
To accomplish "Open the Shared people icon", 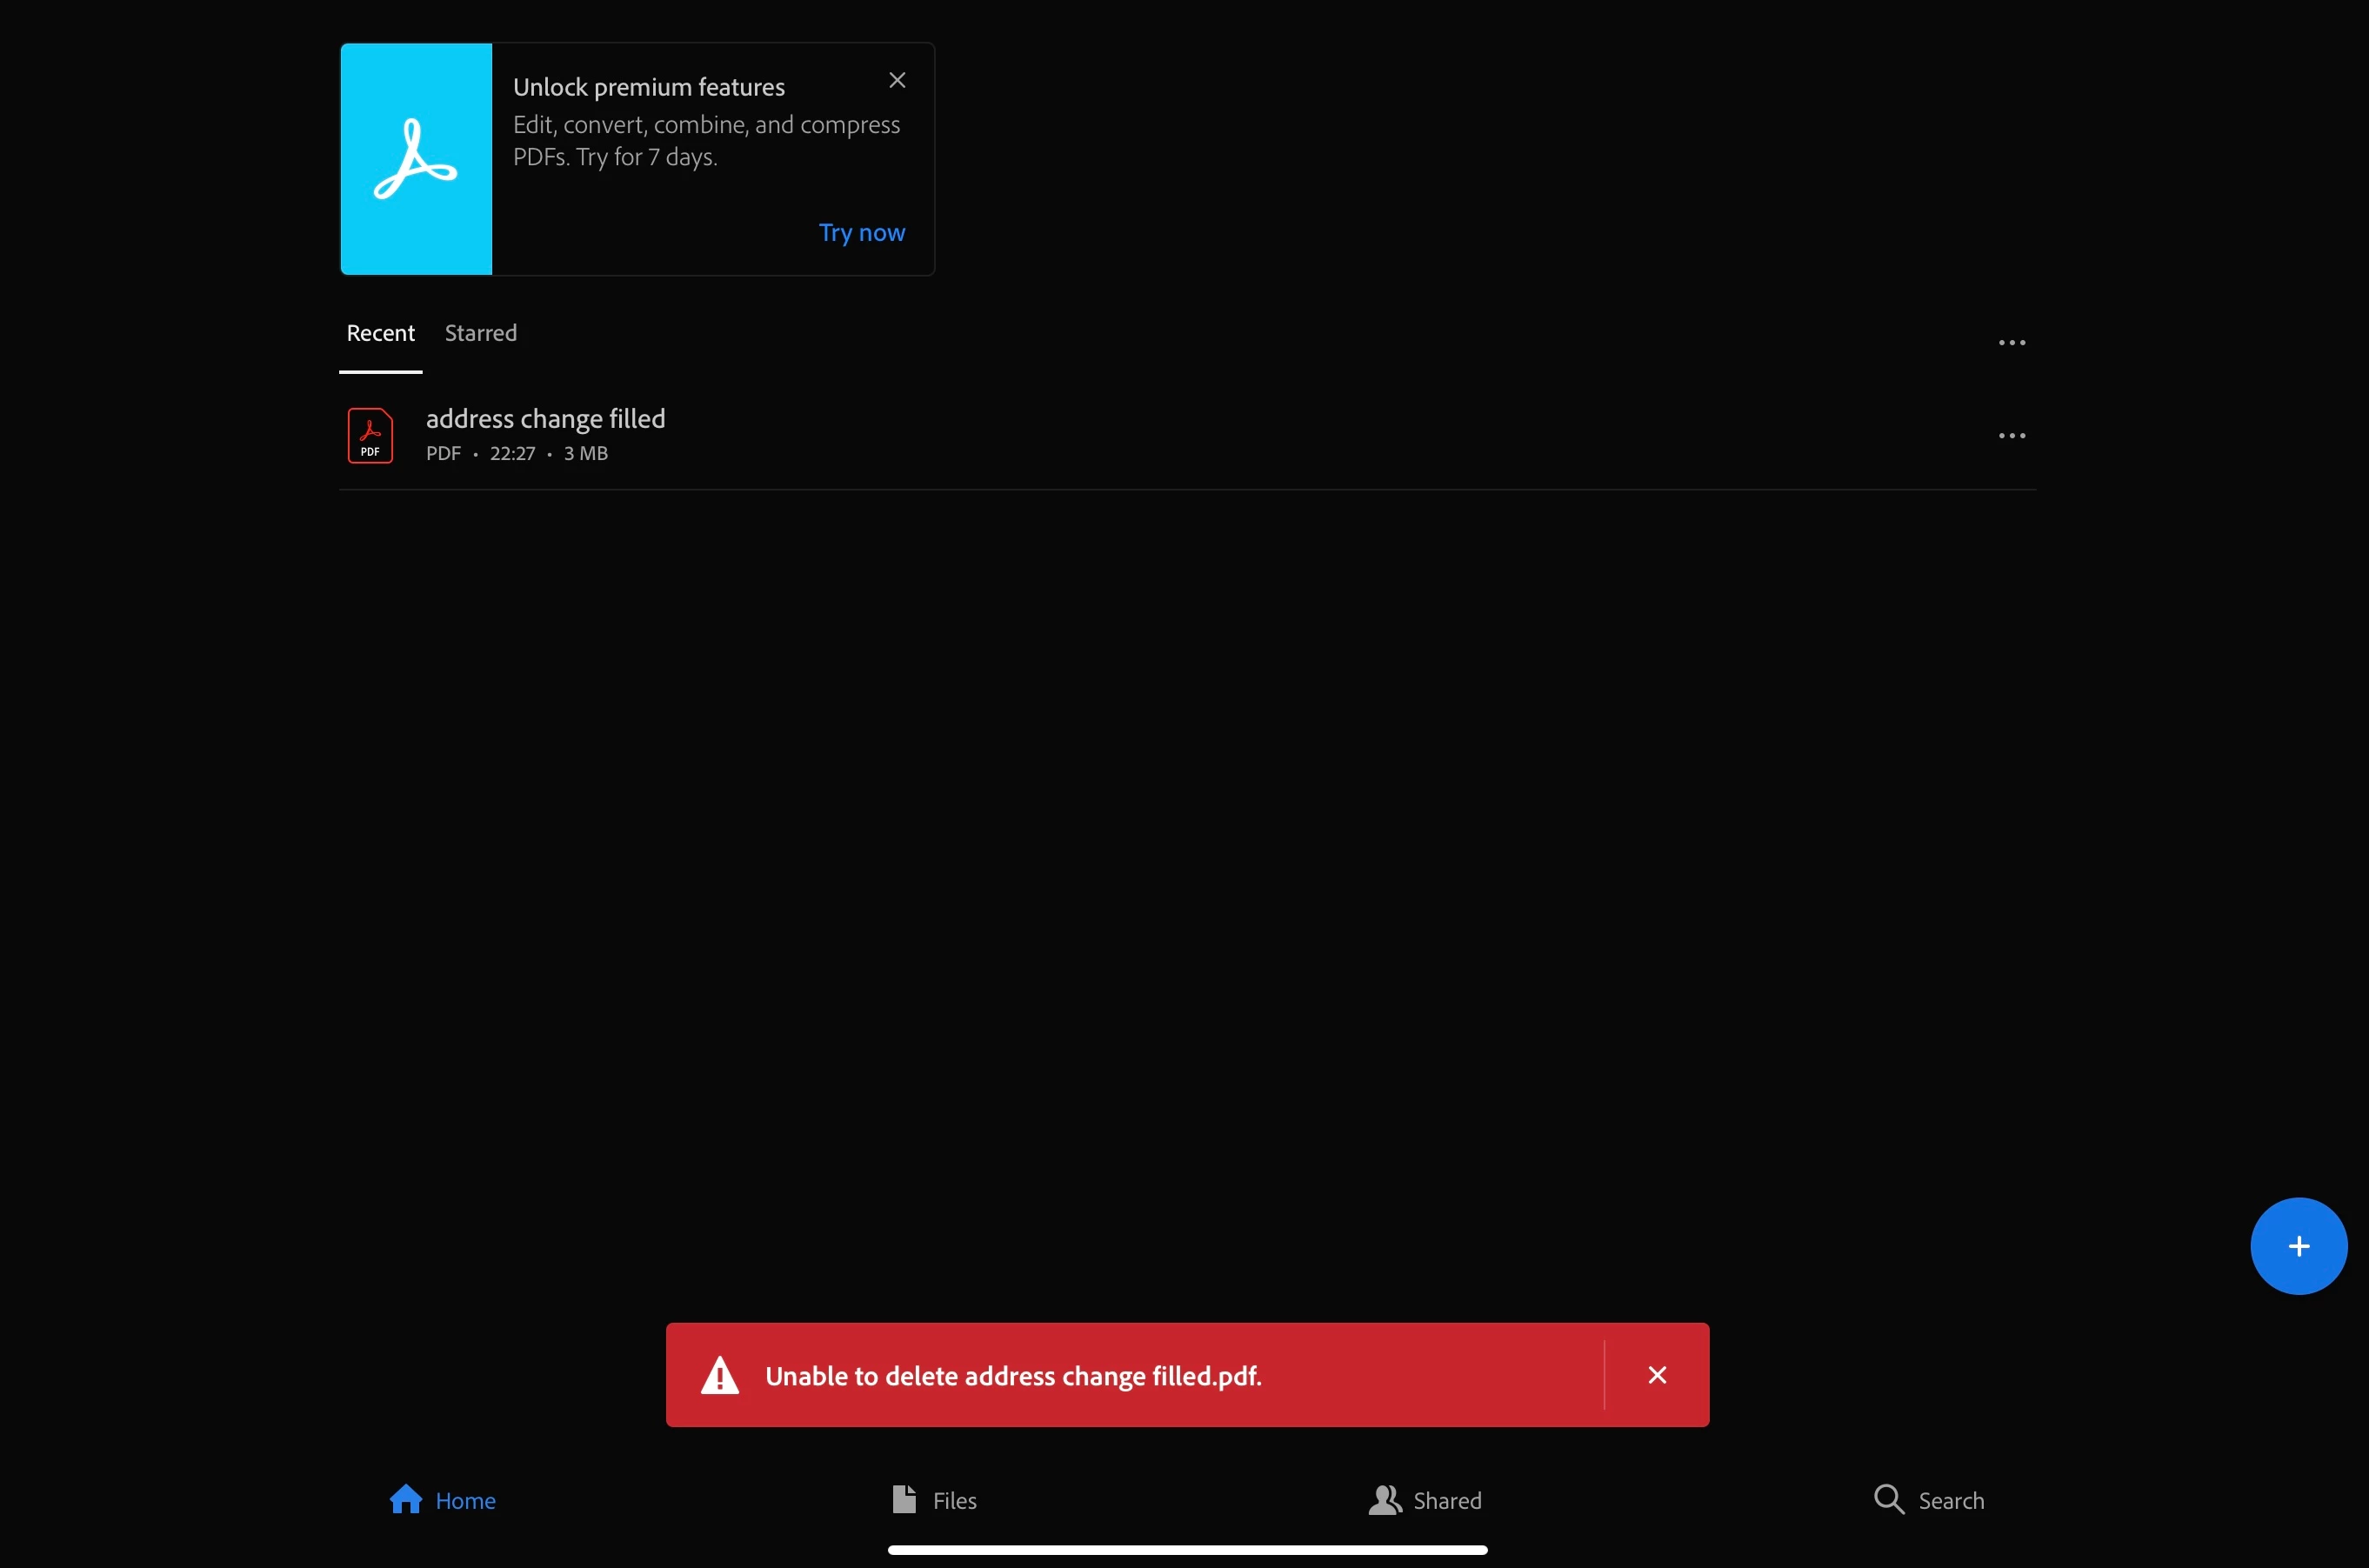I will [x=1384, y=1499].
